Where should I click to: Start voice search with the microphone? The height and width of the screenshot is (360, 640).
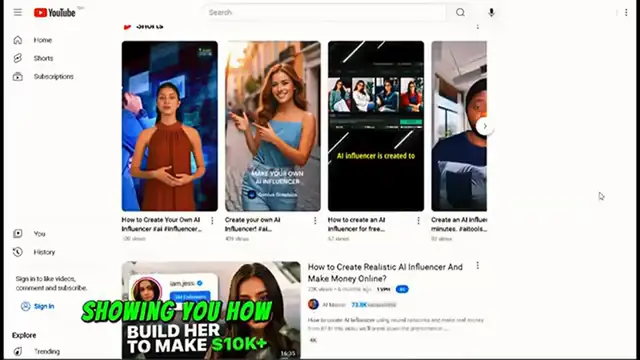[x=491, y=12]
